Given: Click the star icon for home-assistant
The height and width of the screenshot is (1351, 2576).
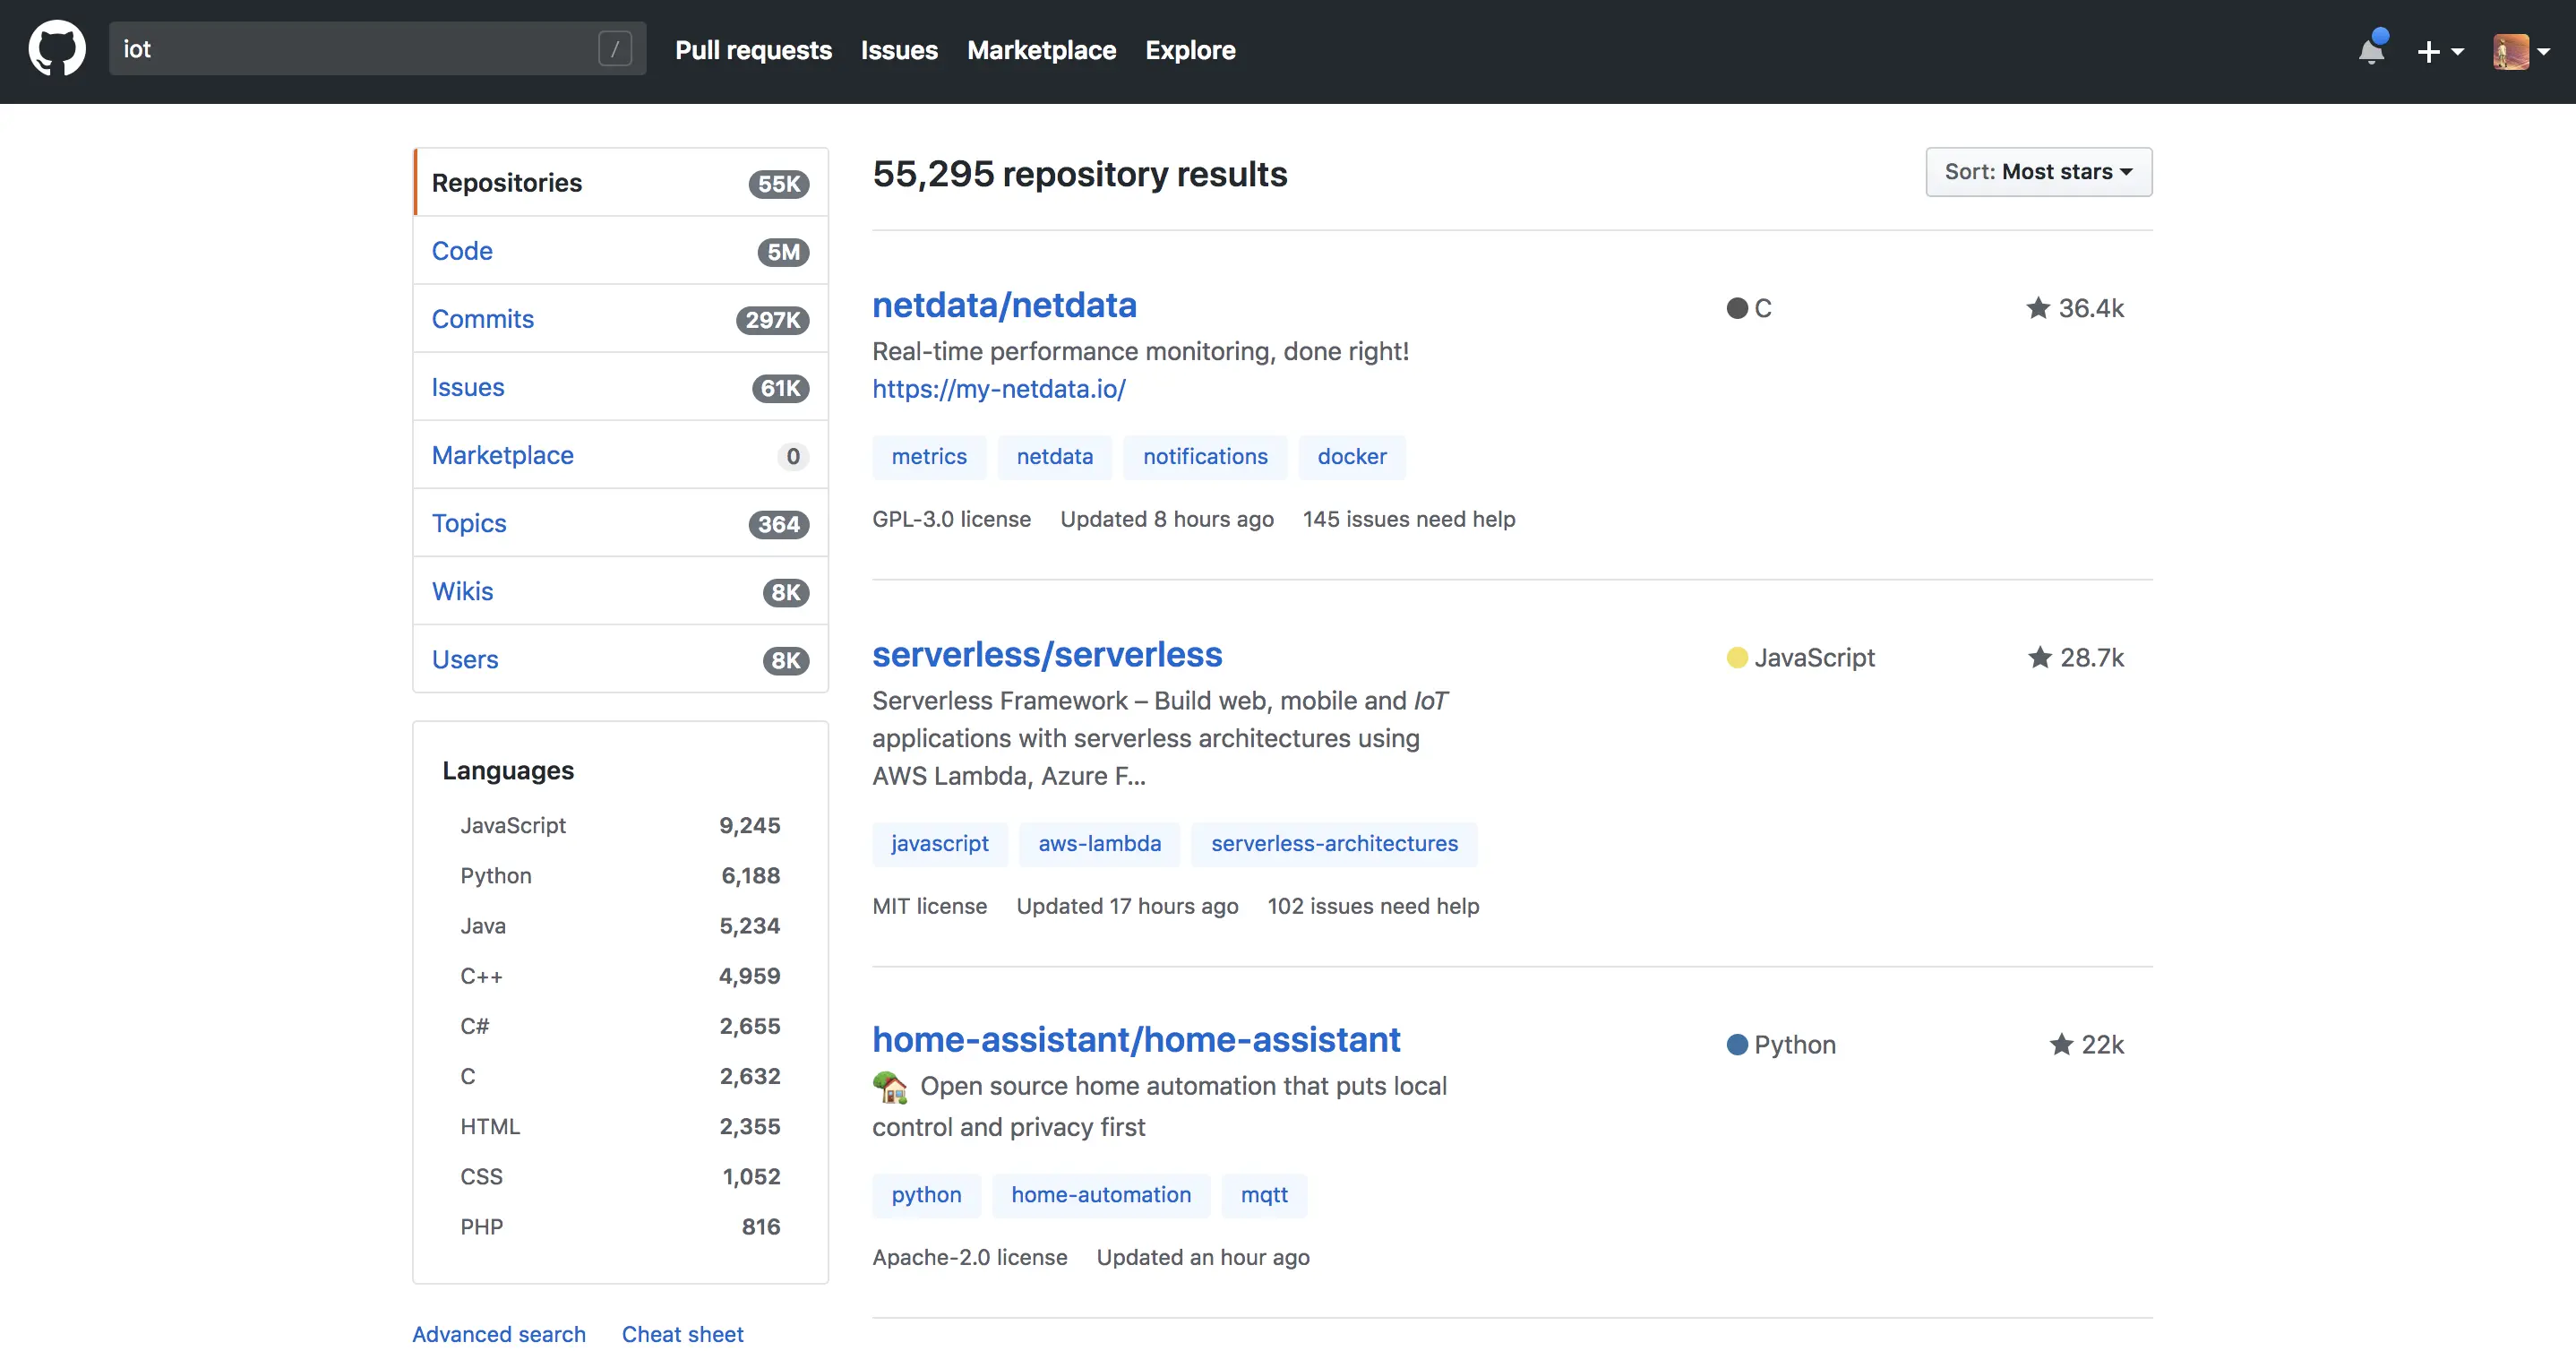Looking at the screenshot, I should [x=2060, y=1044].
